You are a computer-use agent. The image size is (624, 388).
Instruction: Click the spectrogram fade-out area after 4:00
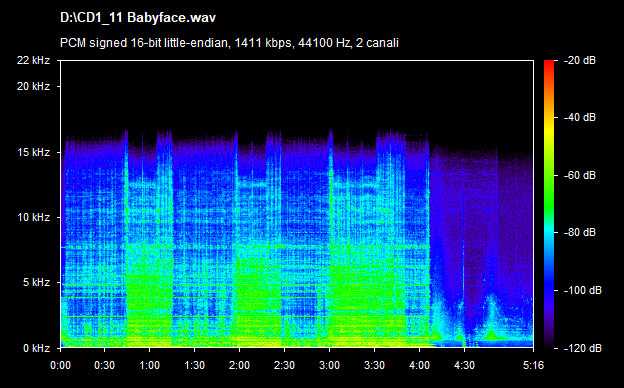click(482, 247)
